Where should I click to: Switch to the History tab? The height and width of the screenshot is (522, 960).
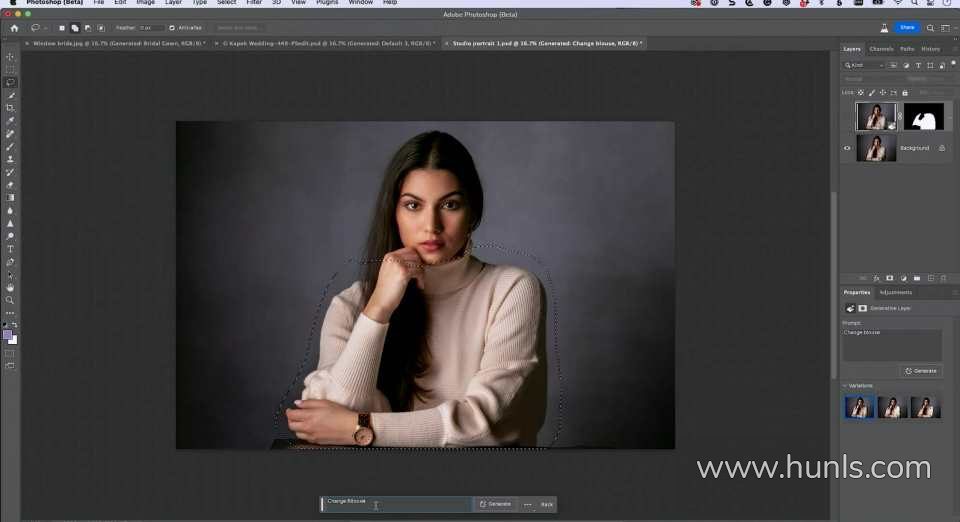[930, 49]
